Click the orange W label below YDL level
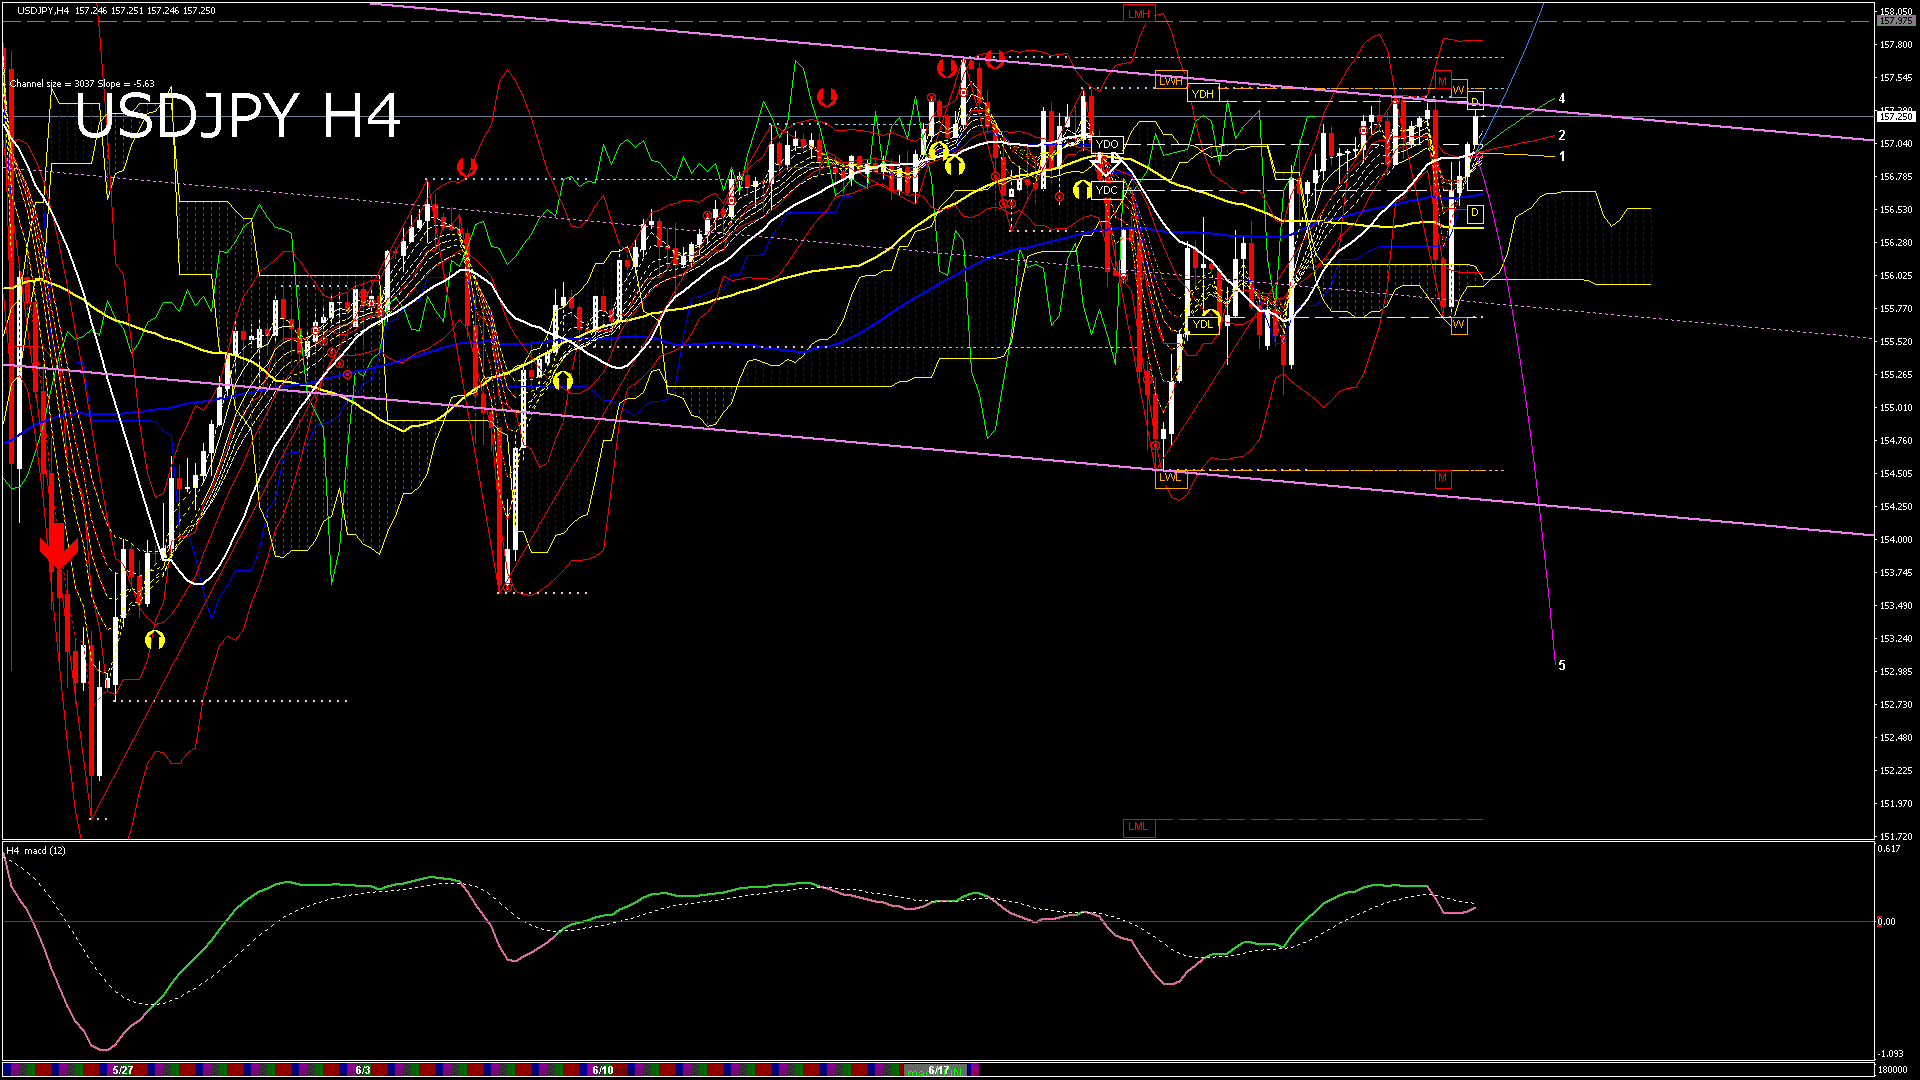This screenshot has width=1920, height=1080. tap(1459, 325)
